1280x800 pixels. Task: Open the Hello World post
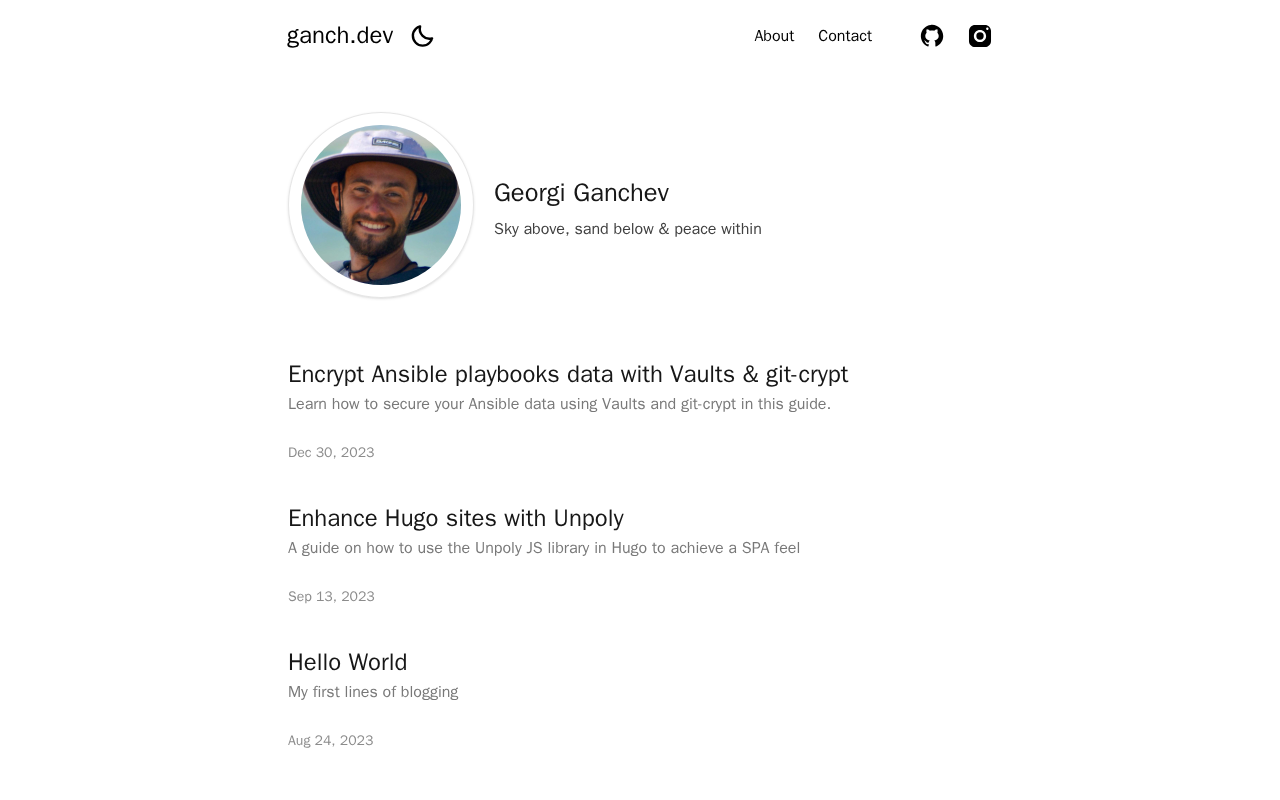[x=348, y=662]
